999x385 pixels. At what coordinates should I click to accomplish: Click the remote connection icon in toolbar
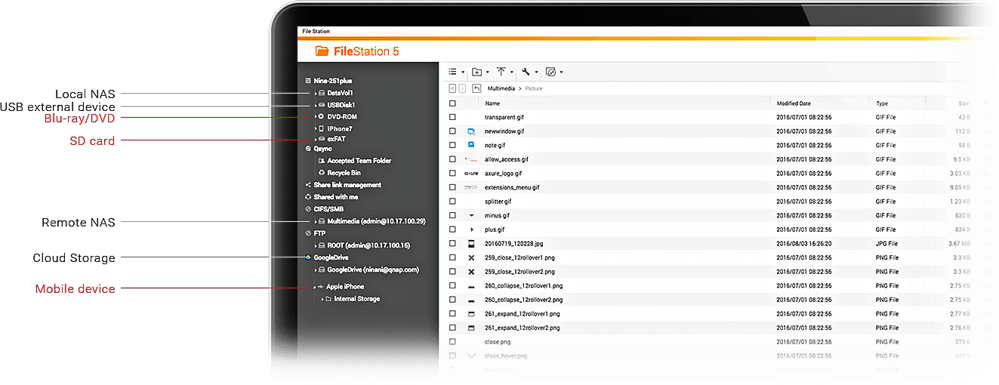(x=551, y=71)
